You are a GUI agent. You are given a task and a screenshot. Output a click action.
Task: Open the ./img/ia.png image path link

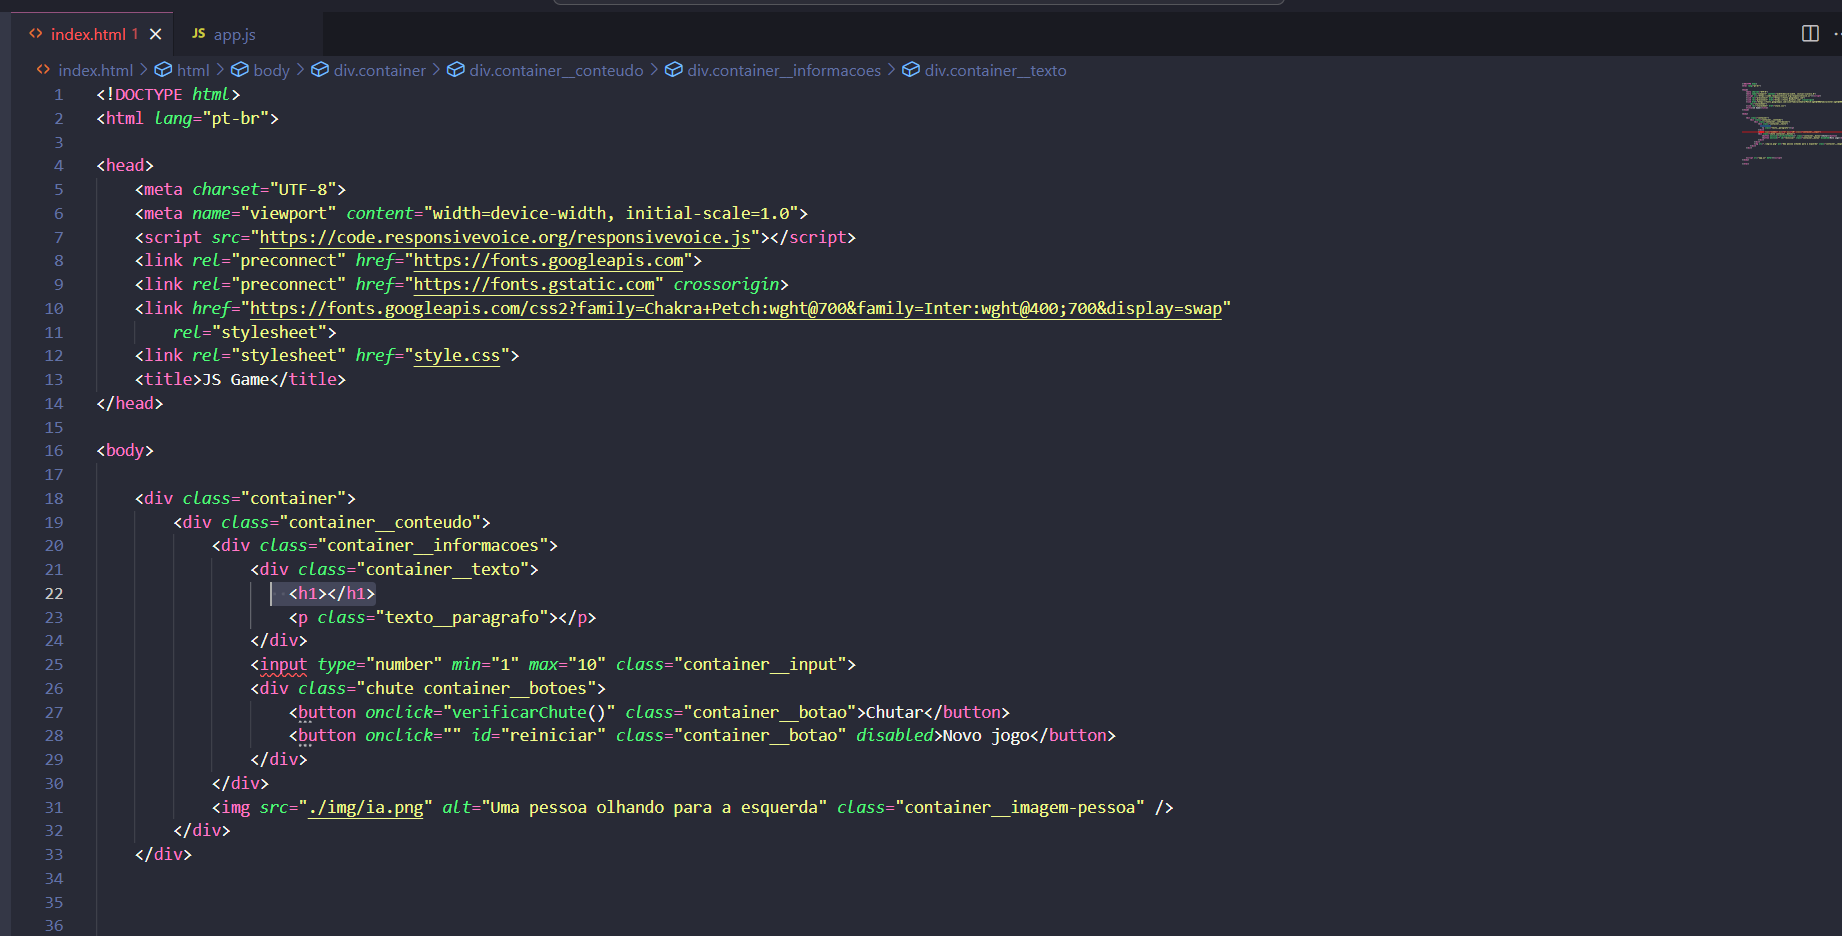point(366,808)
